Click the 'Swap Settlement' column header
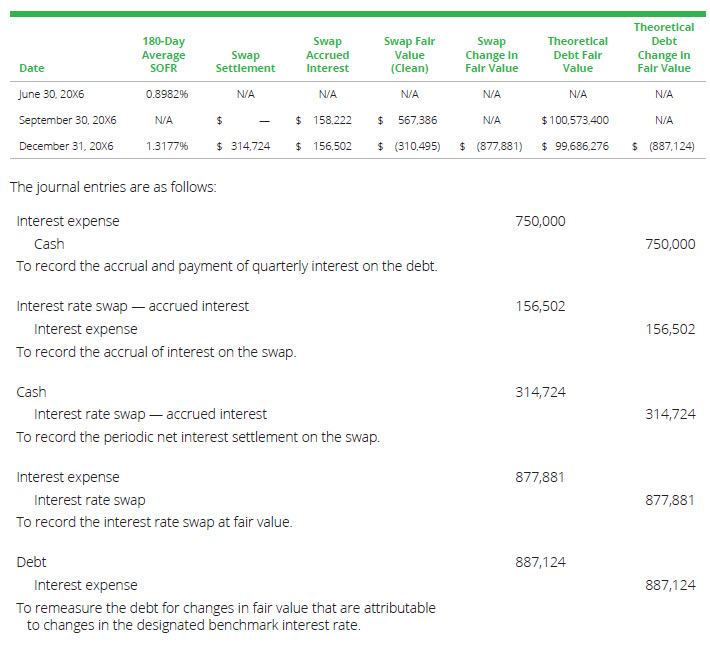 (x=245, y=62)
